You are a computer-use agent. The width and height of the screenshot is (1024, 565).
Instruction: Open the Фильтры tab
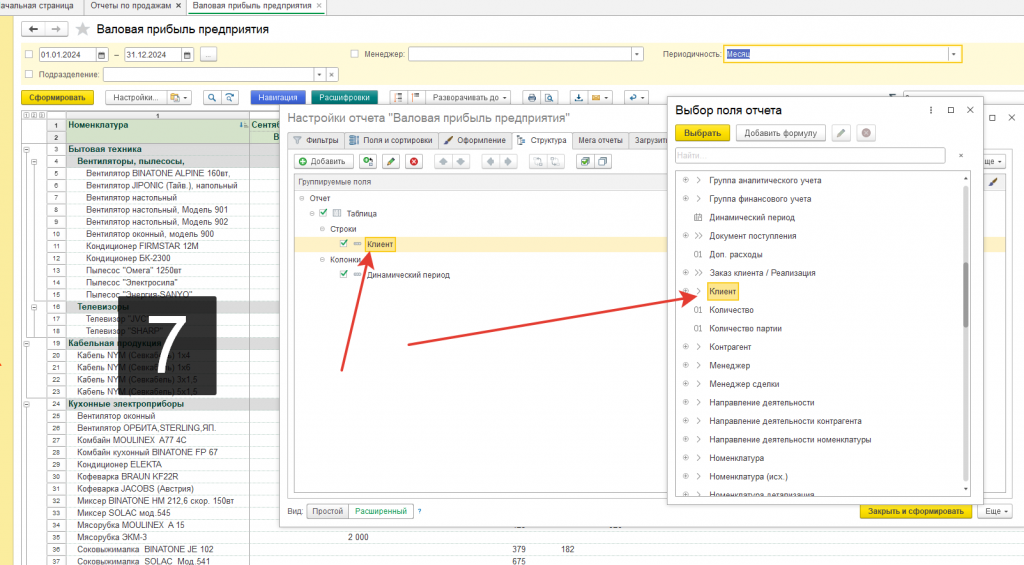click(316, 140)
